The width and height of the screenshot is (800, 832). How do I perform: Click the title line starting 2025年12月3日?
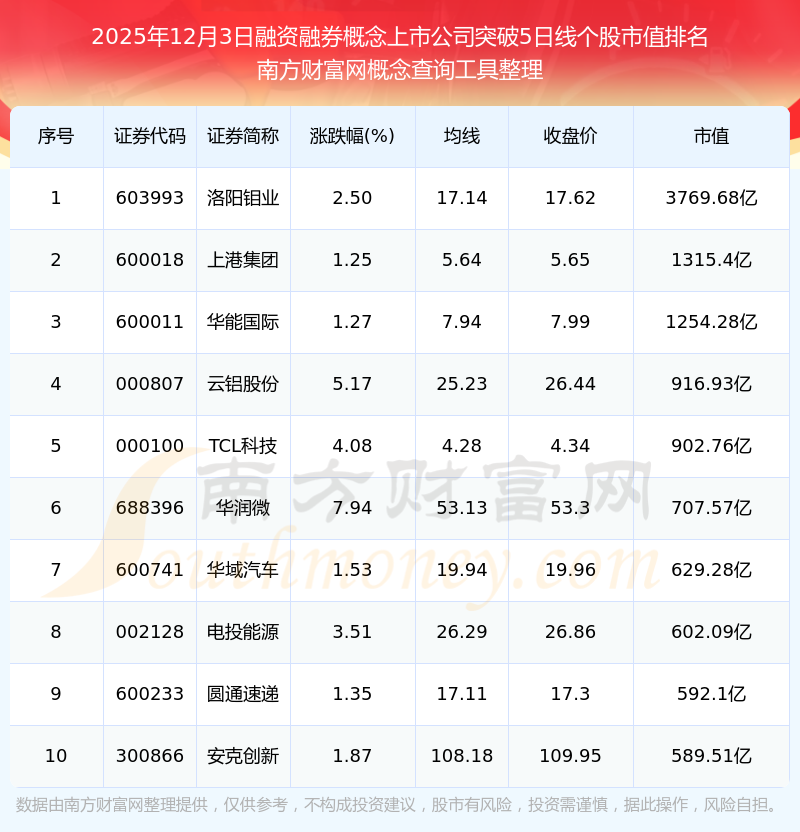(399, 37)
